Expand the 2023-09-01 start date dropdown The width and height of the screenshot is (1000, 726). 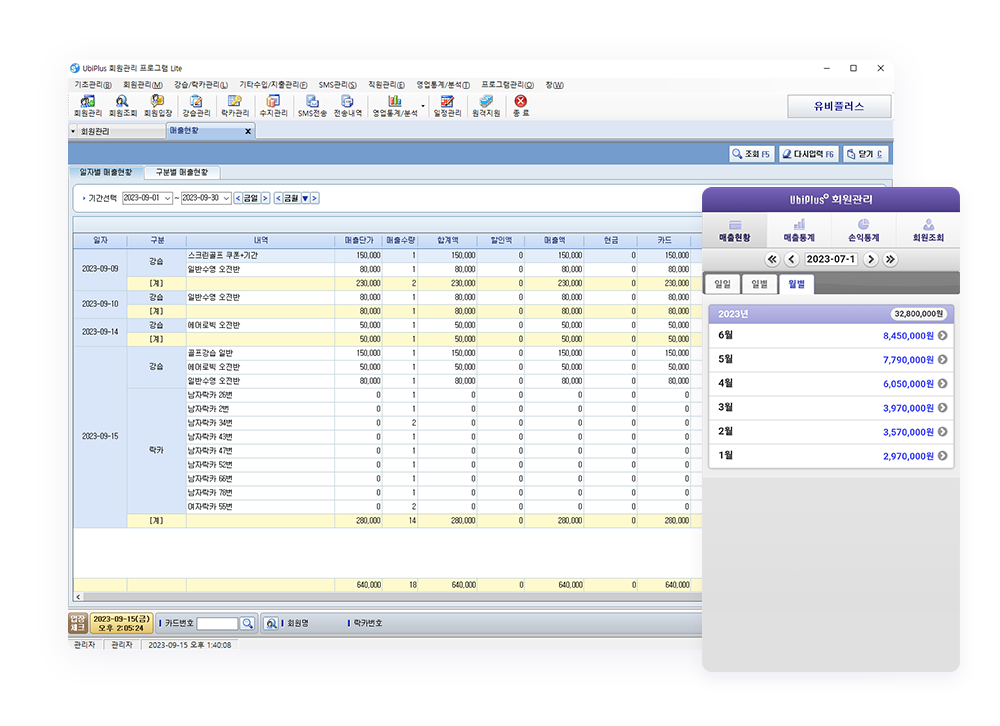tap(167, 198)
